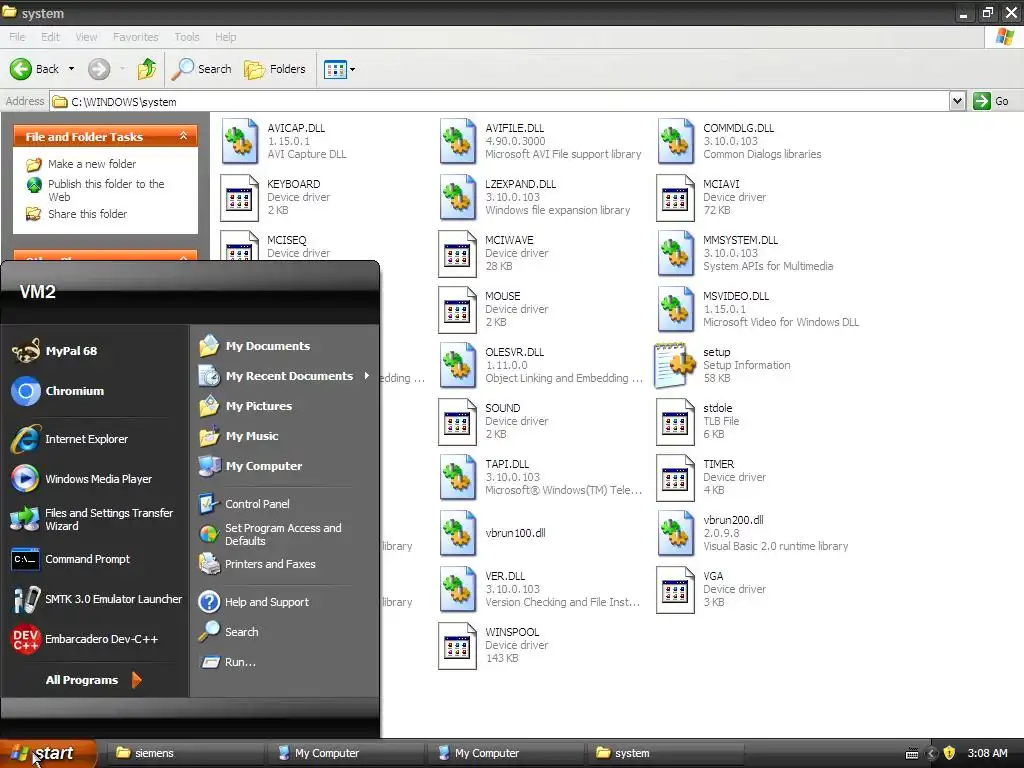The height and width of the screenshot is (768, 1024).
Task: Select the MCIAVI device driver icon
Action: (675, 197)
